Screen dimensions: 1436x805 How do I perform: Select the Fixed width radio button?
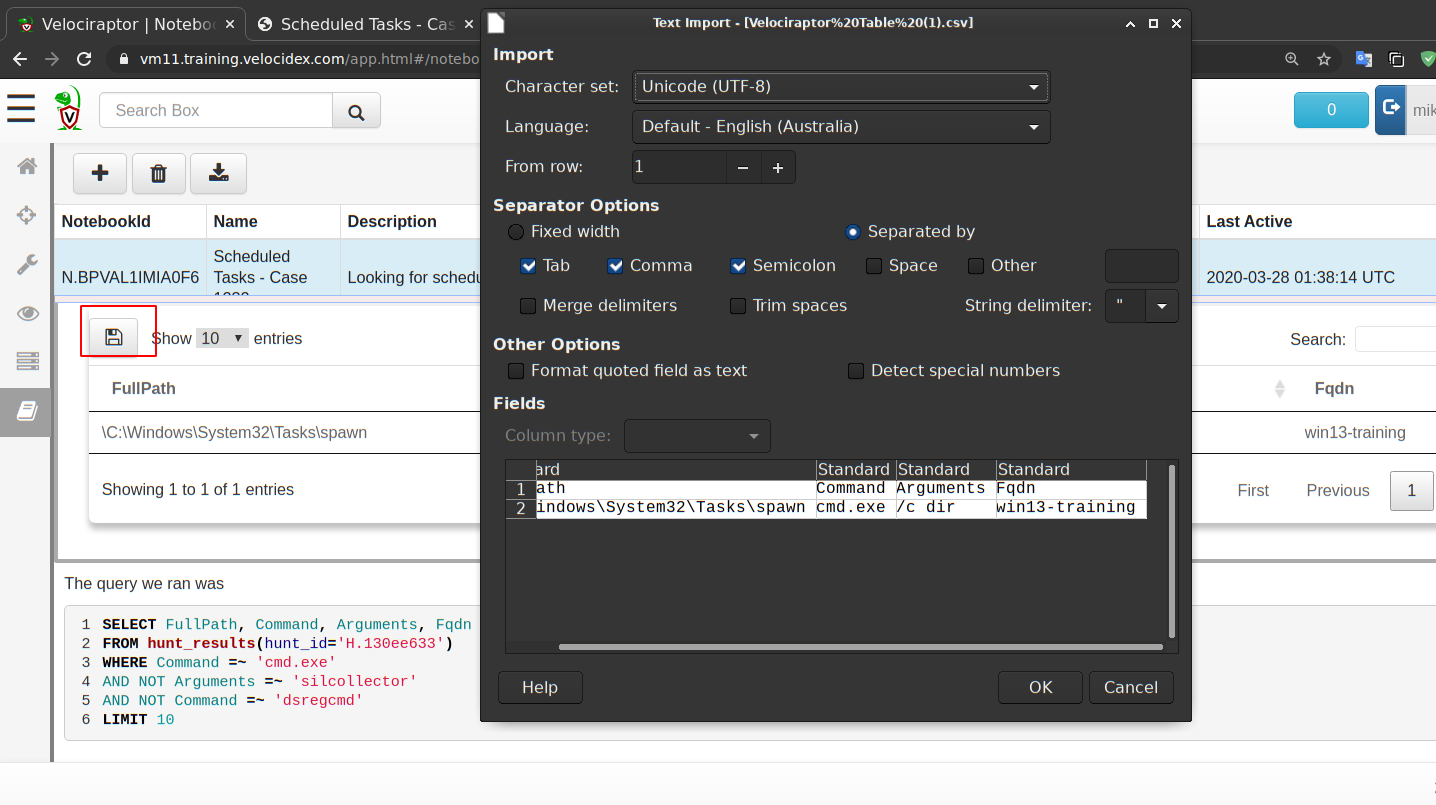pos(516,232)
